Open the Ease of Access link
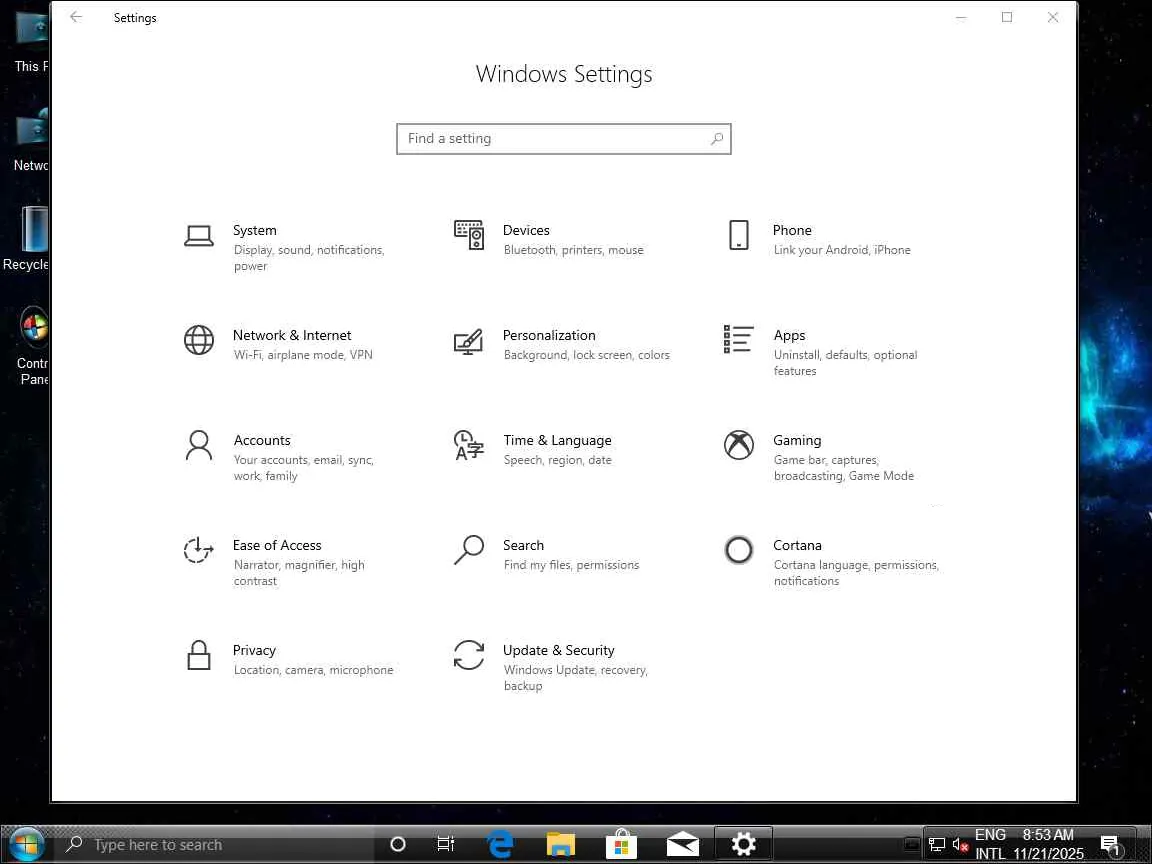The height and width of the screenshot is (864, 1152). coord(277,545)
